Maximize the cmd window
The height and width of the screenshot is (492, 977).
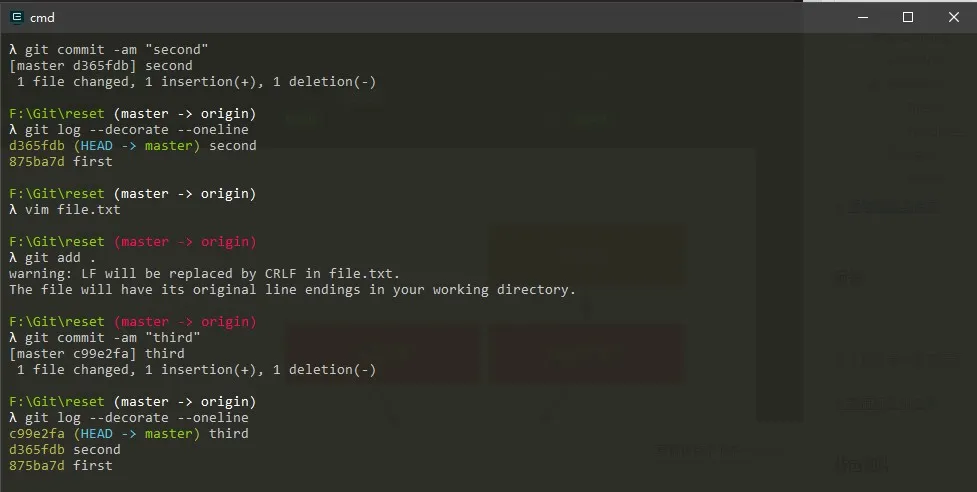[x=908, y=17]
